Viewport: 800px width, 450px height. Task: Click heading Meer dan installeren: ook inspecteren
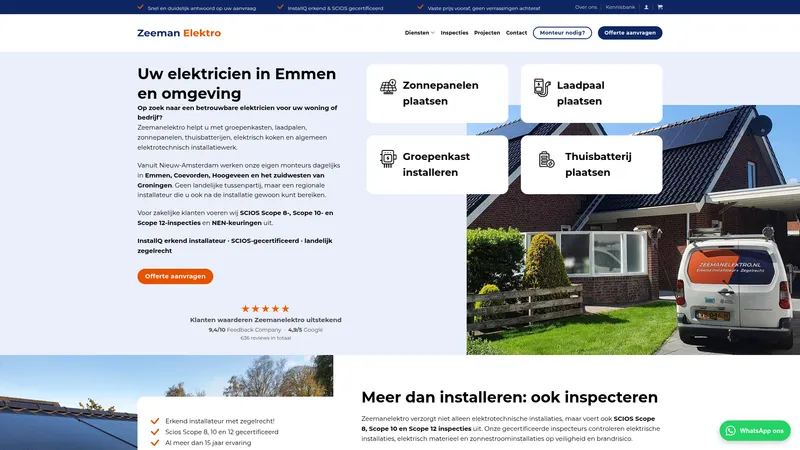[x=509, y=397]
